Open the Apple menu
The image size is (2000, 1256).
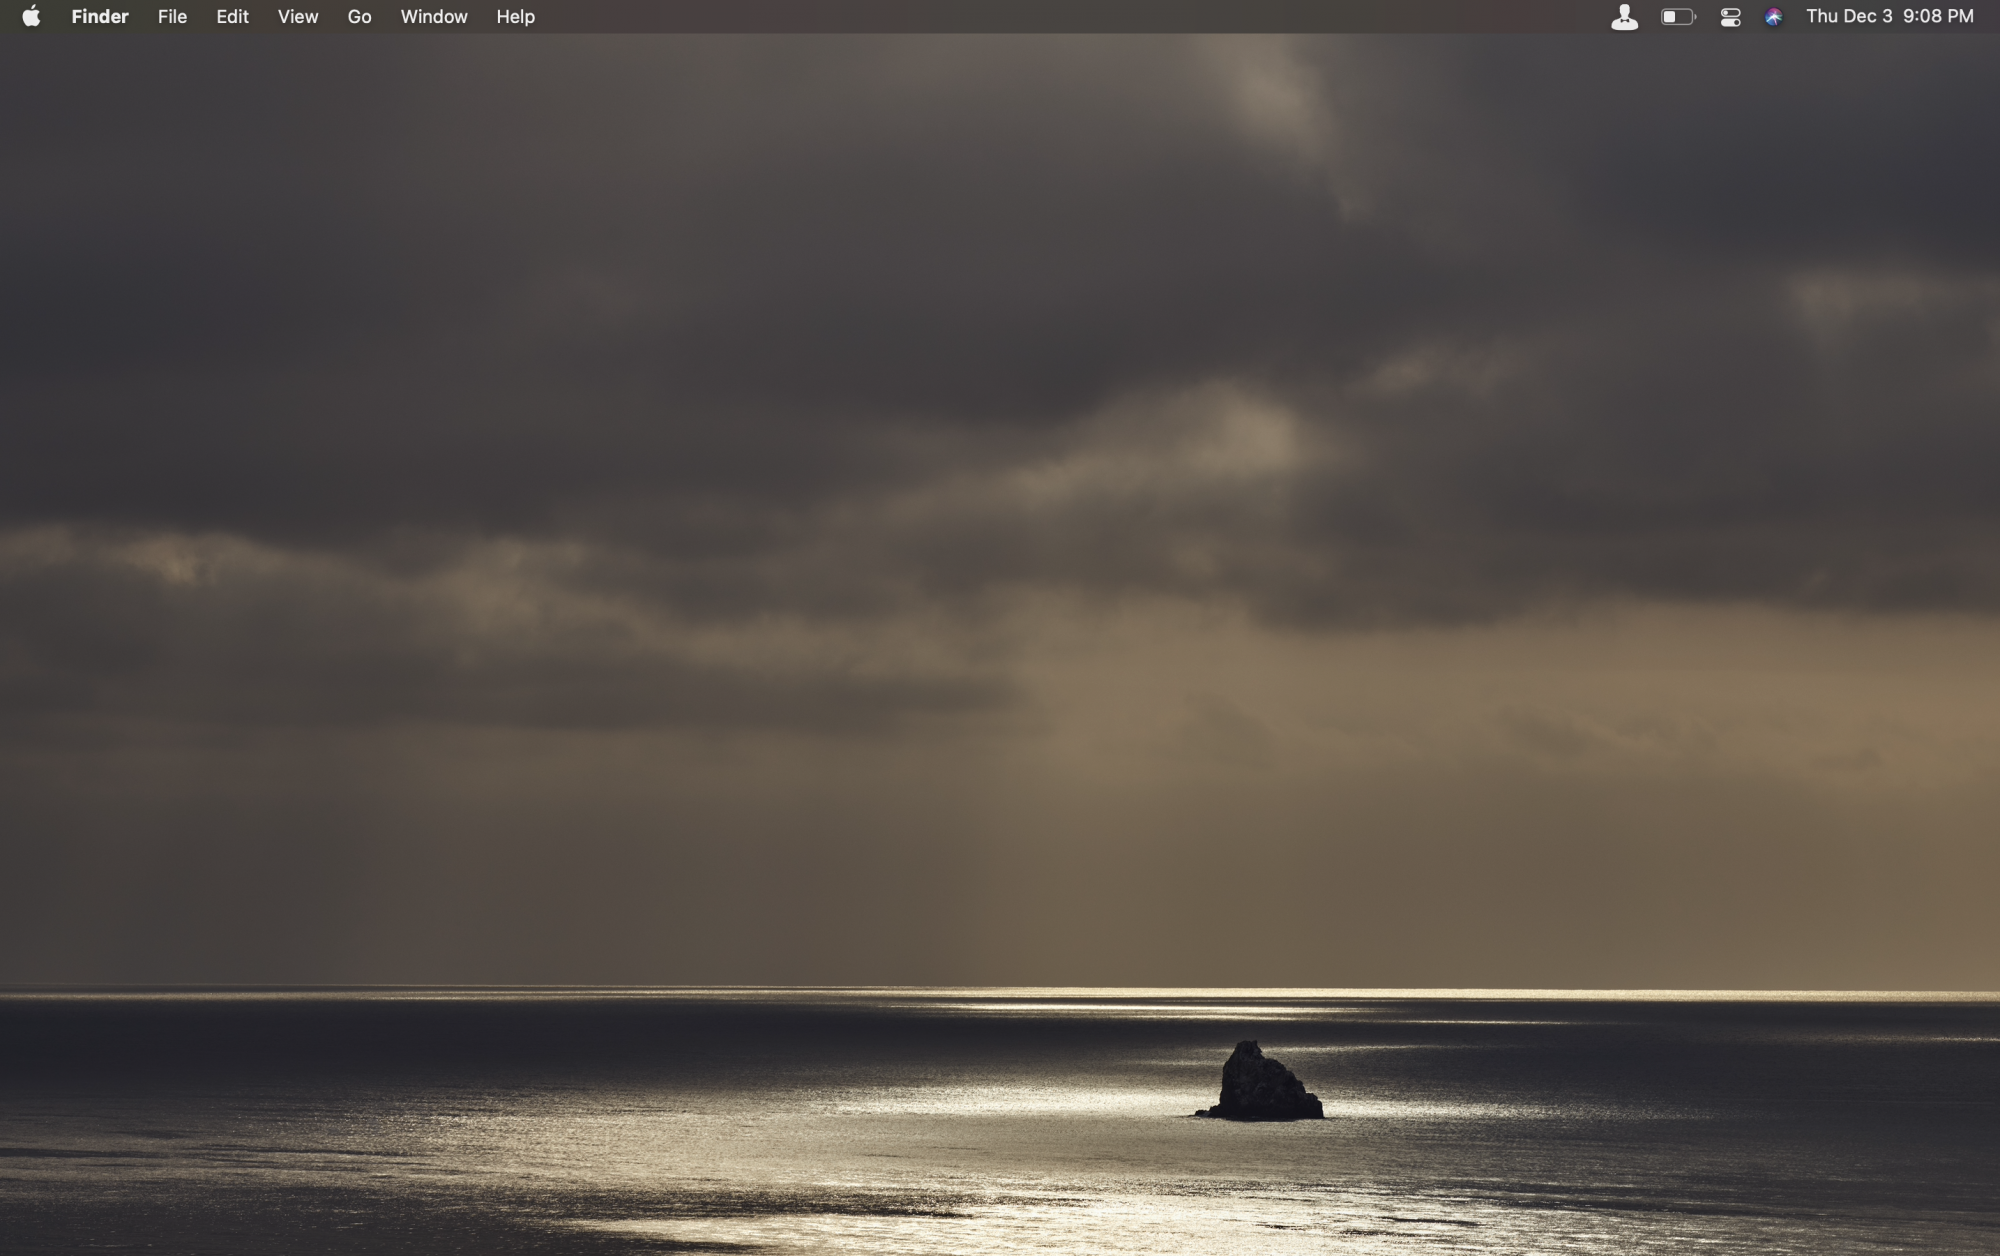(x=31, y=16)
